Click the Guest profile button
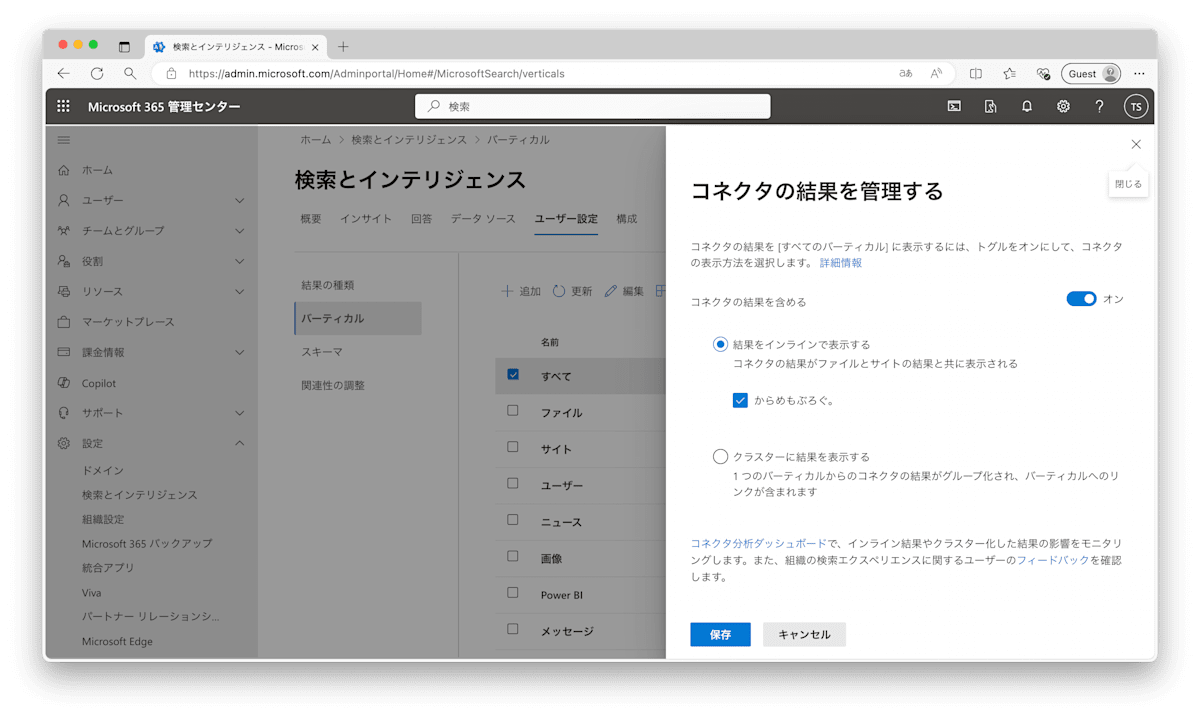The width and height of the screenshot is (1200, 718). pos(1091,73)
